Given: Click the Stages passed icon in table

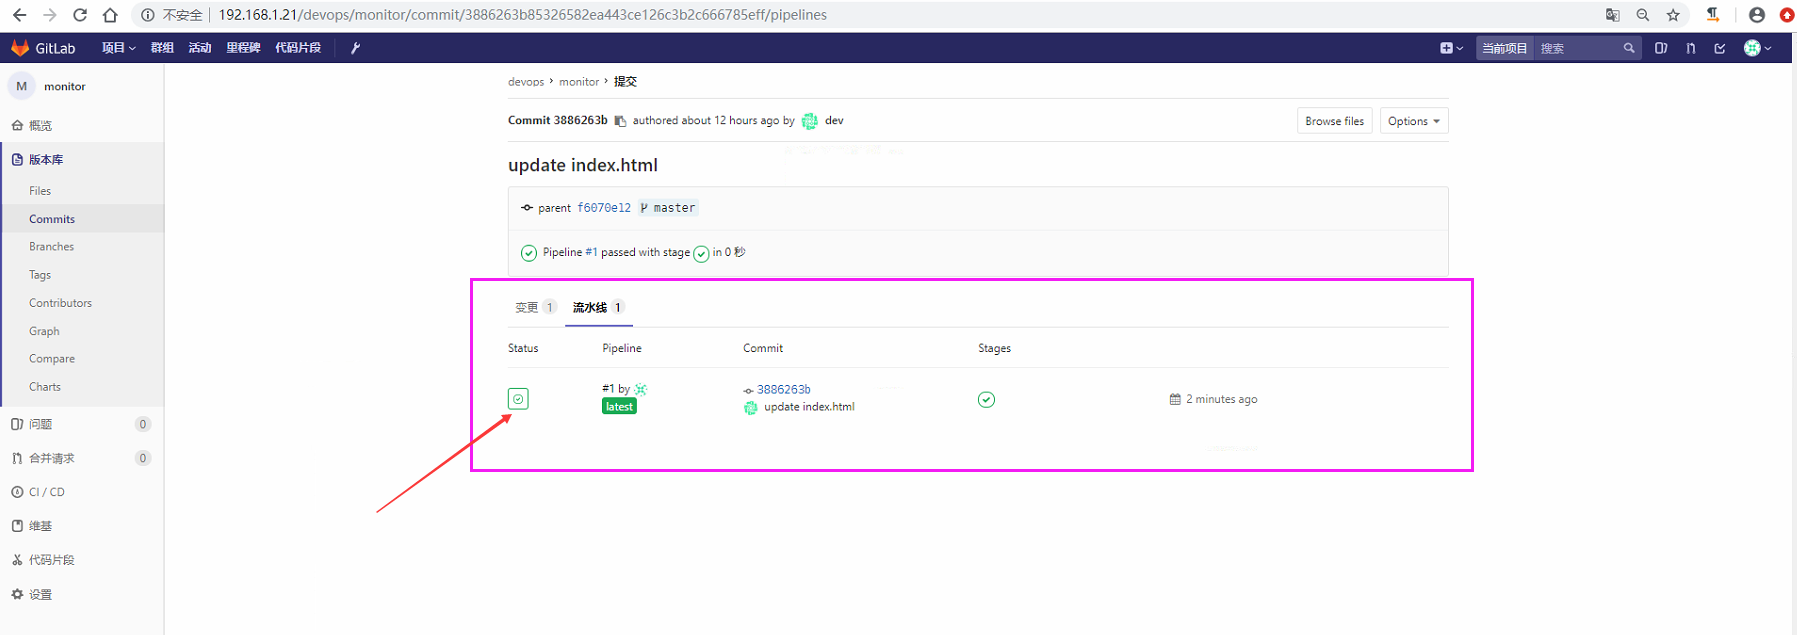Looking at the screenshot, I should (x=986, y=399).
